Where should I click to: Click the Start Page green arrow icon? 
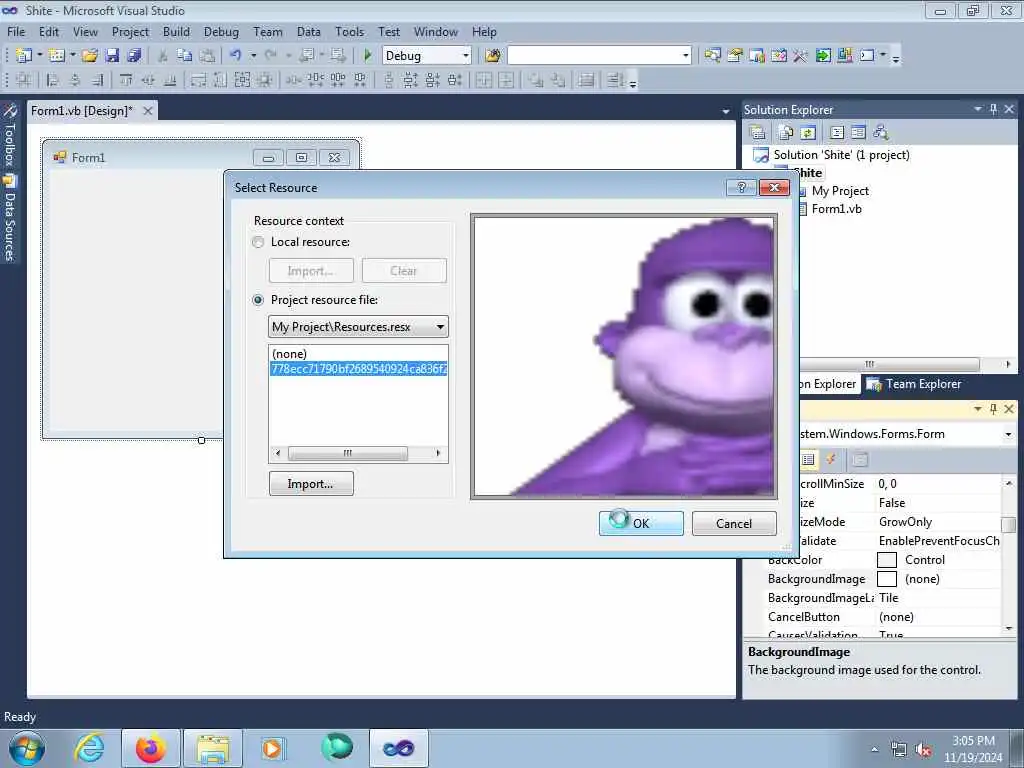coord(823,56)
